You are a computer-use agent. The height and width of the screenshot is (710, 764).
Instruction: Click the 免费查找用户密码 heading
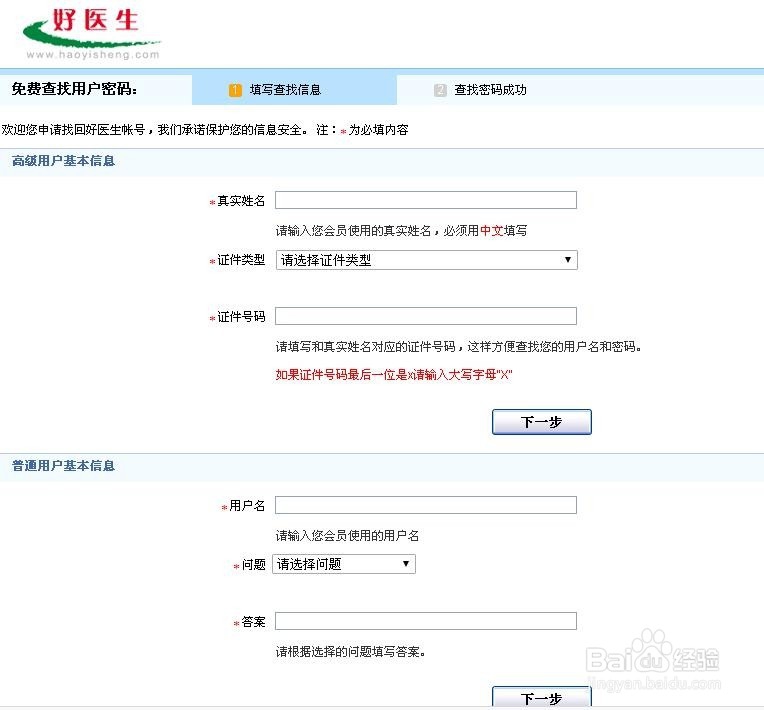tap(74, 89)
